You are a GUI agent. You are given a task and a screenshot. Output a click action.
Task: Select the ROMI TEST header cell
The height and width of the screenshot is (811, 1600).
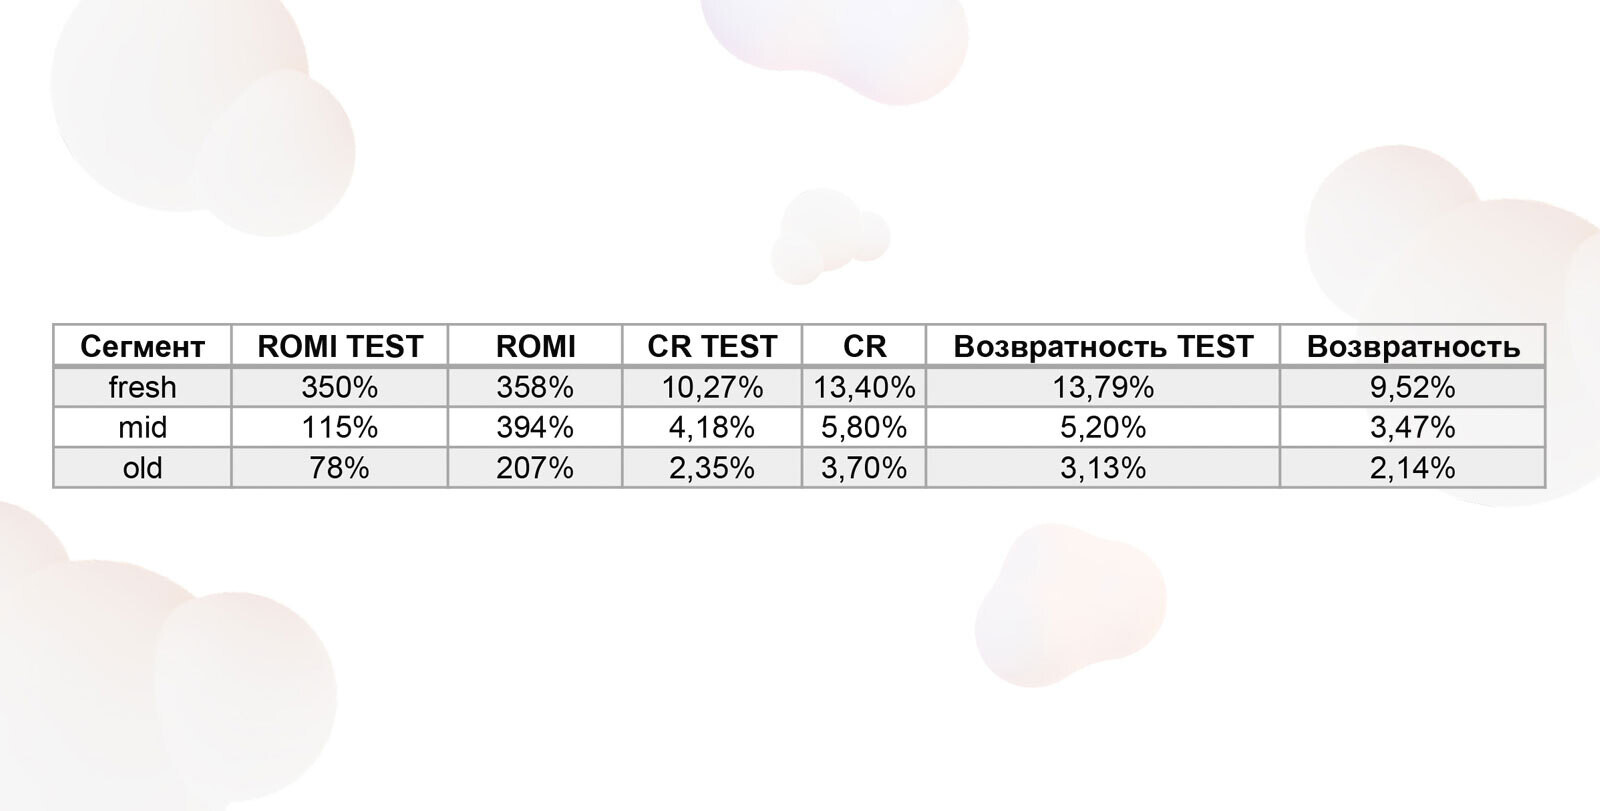tap(340, 346)
